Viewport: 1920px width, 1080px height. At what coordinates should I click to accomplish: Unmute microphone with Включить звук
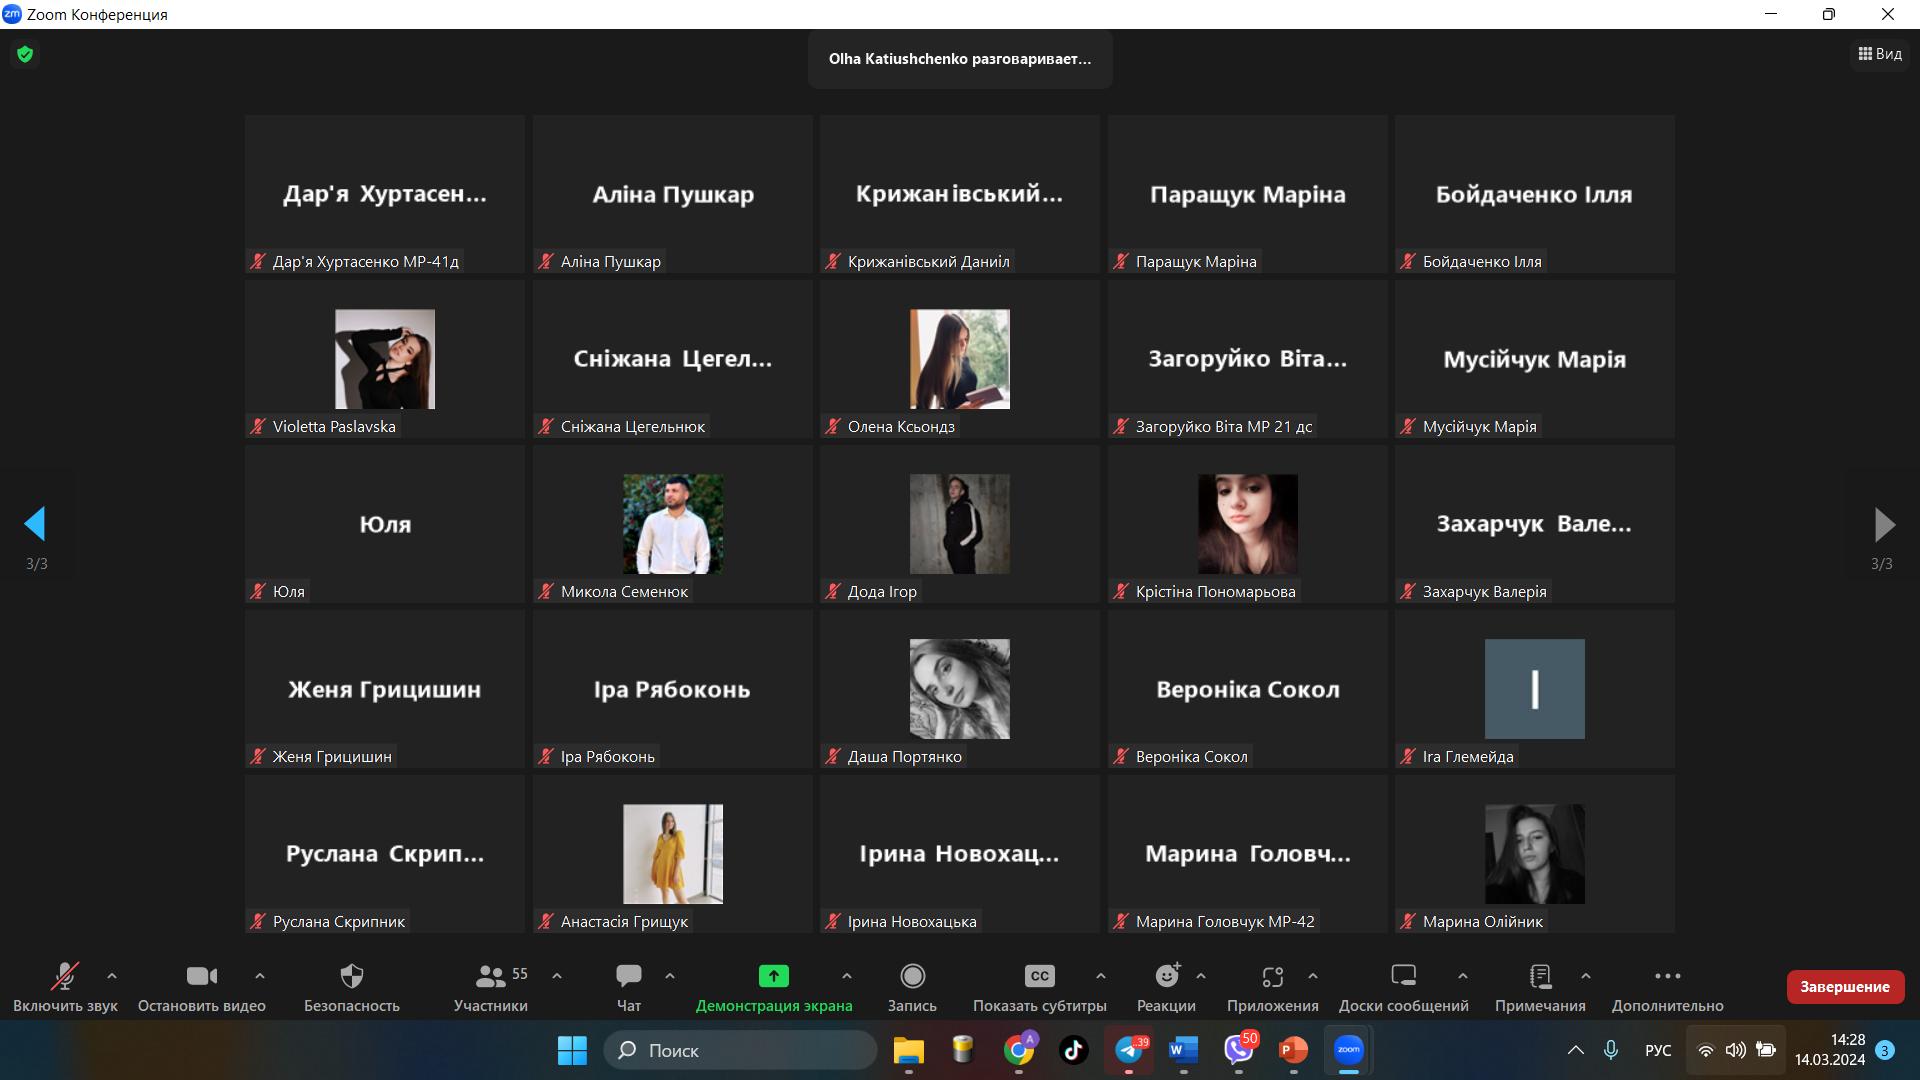[x=65, y=976]
